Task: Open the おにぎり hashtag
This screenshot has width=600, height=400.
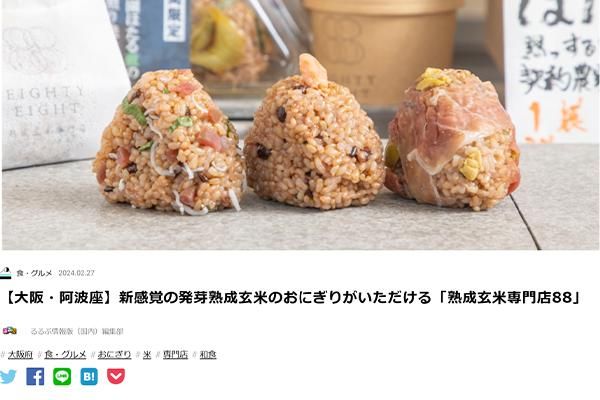Action: click(114, 355)
